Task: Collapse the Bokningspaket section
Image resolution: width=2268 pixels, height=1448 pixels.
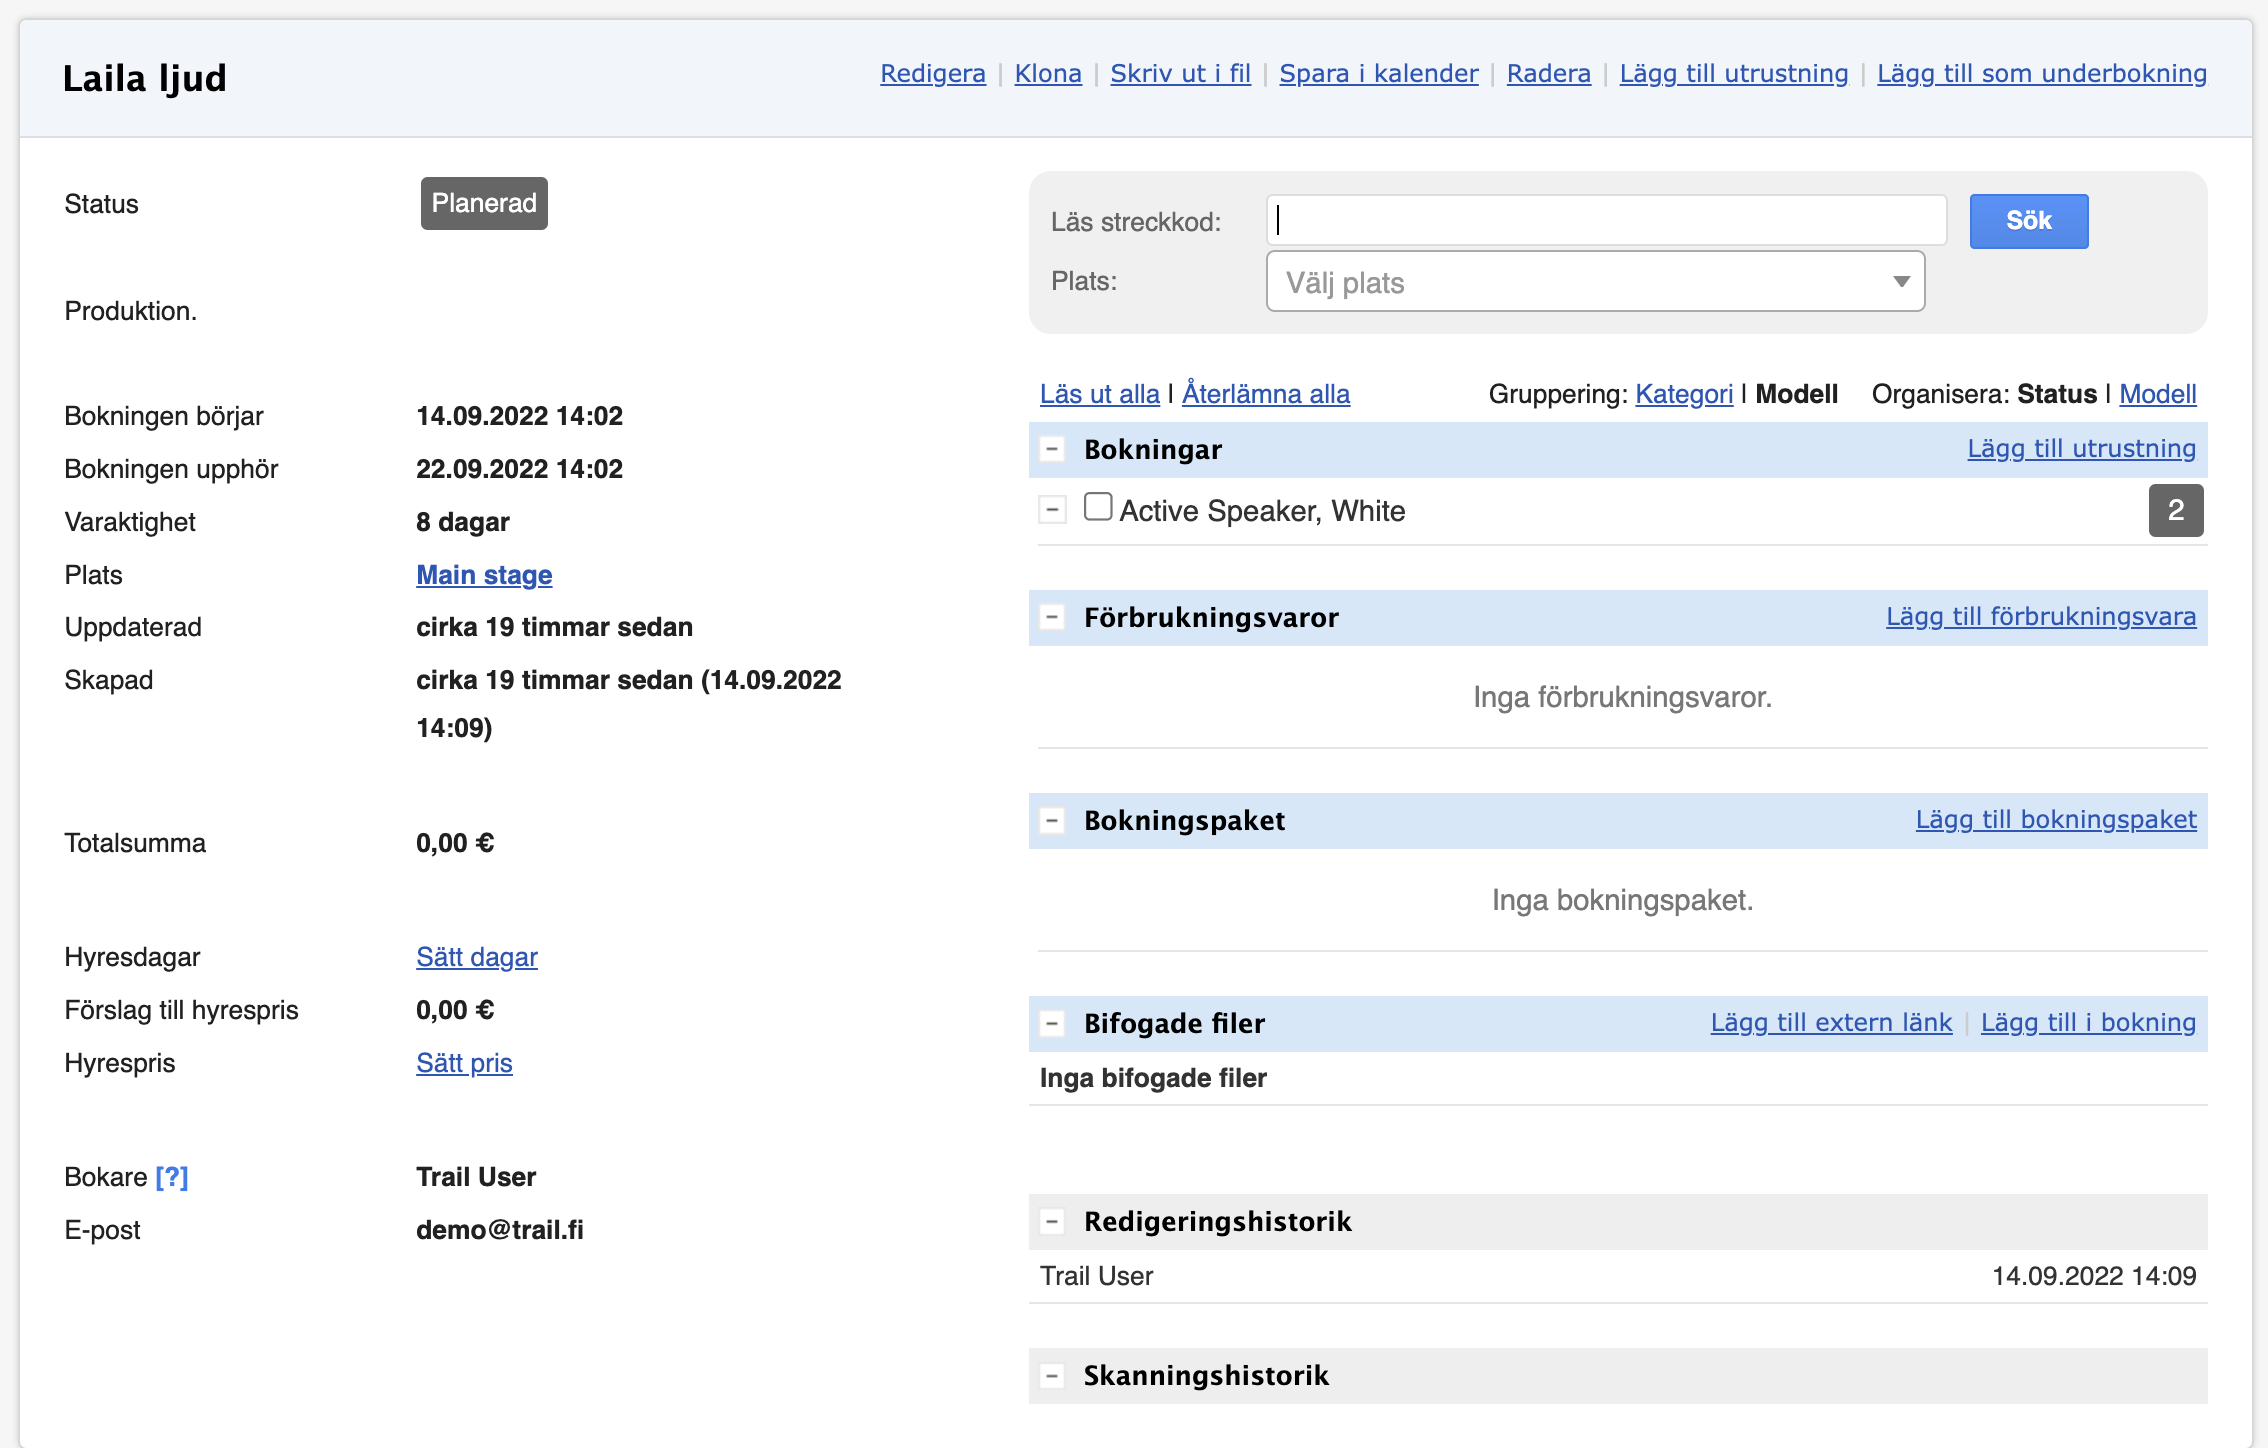Action: pyautogui.click(x=1051, y=821)
